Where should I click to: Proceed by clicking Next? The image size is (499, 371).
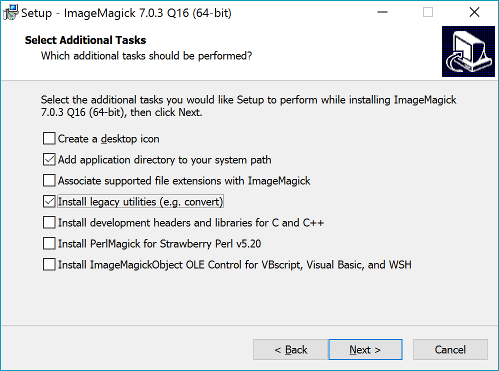click(365, 349)
